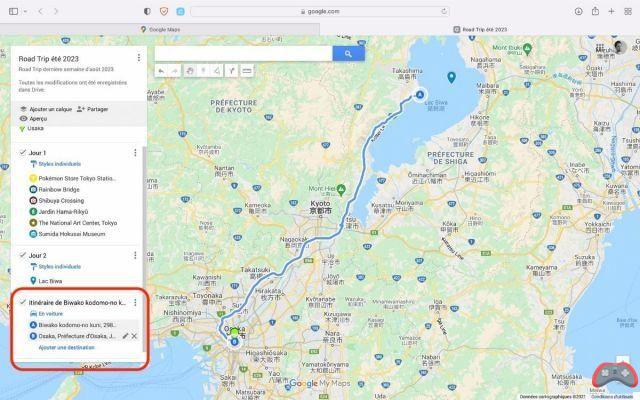640x400 pixels.
Task: Click the map description 'Road Trip dernière semaine d'août 2023'
Action: pos(67,69)
